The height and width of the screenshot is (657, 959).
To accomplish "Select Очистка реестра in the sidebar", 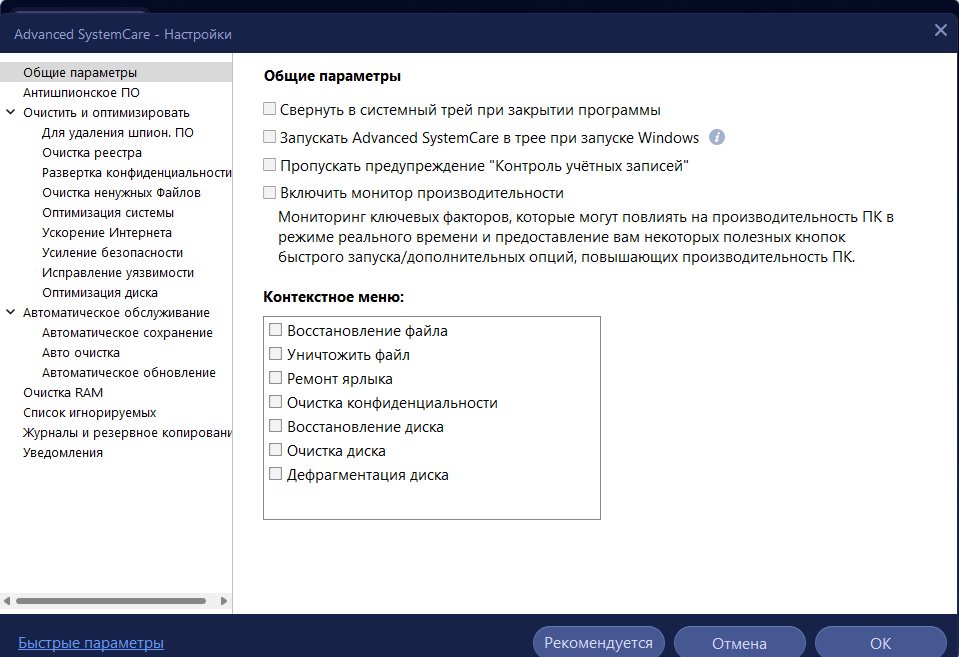I will [92, 152].
